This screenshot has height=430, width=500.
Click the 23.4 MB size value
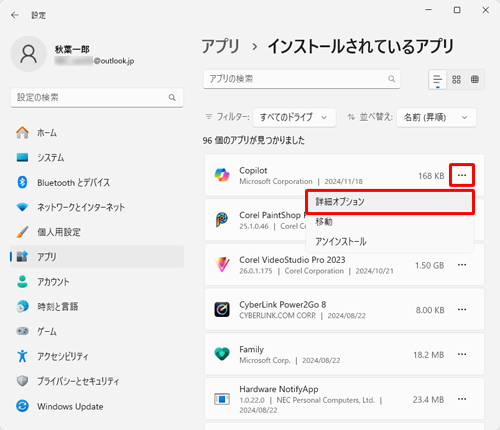pos(429,399)
